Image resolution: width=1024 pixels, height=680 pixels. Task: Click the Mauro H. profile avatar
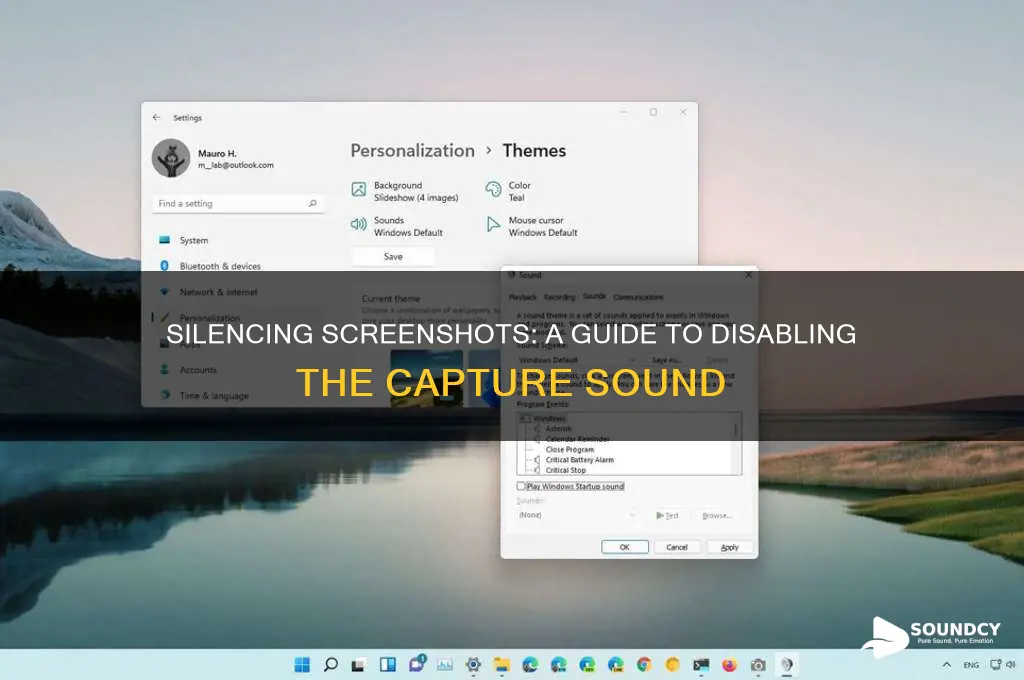170,157
